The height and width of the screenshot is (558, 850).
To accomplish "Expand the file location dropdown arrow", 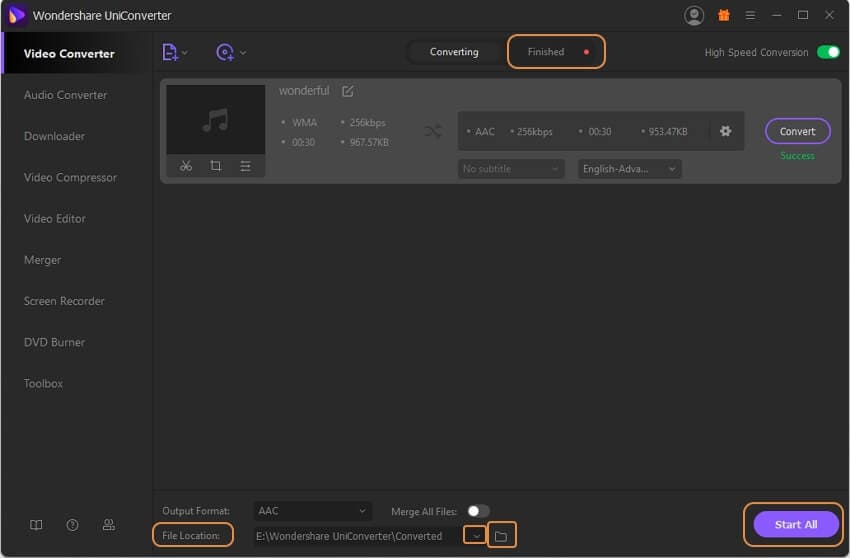I will click(x=475, y=536).
